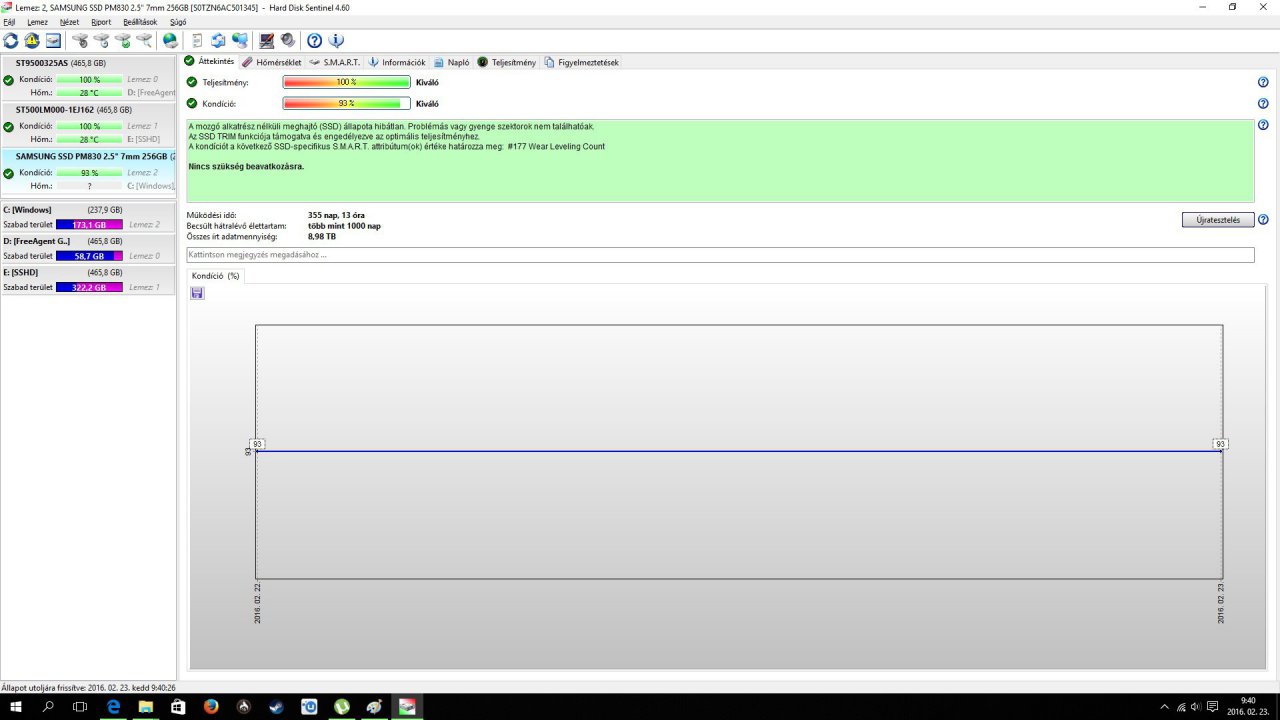Click the globe toolbar icon

170,40
